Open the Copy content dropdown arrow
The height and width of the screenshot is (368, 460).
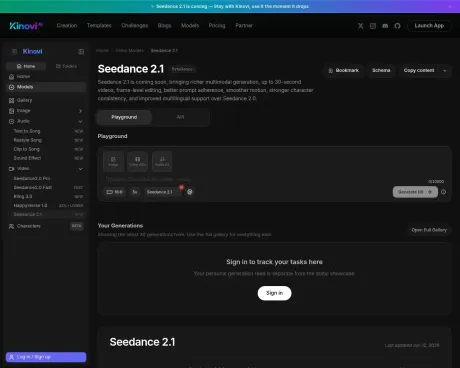tap(445, 70)
